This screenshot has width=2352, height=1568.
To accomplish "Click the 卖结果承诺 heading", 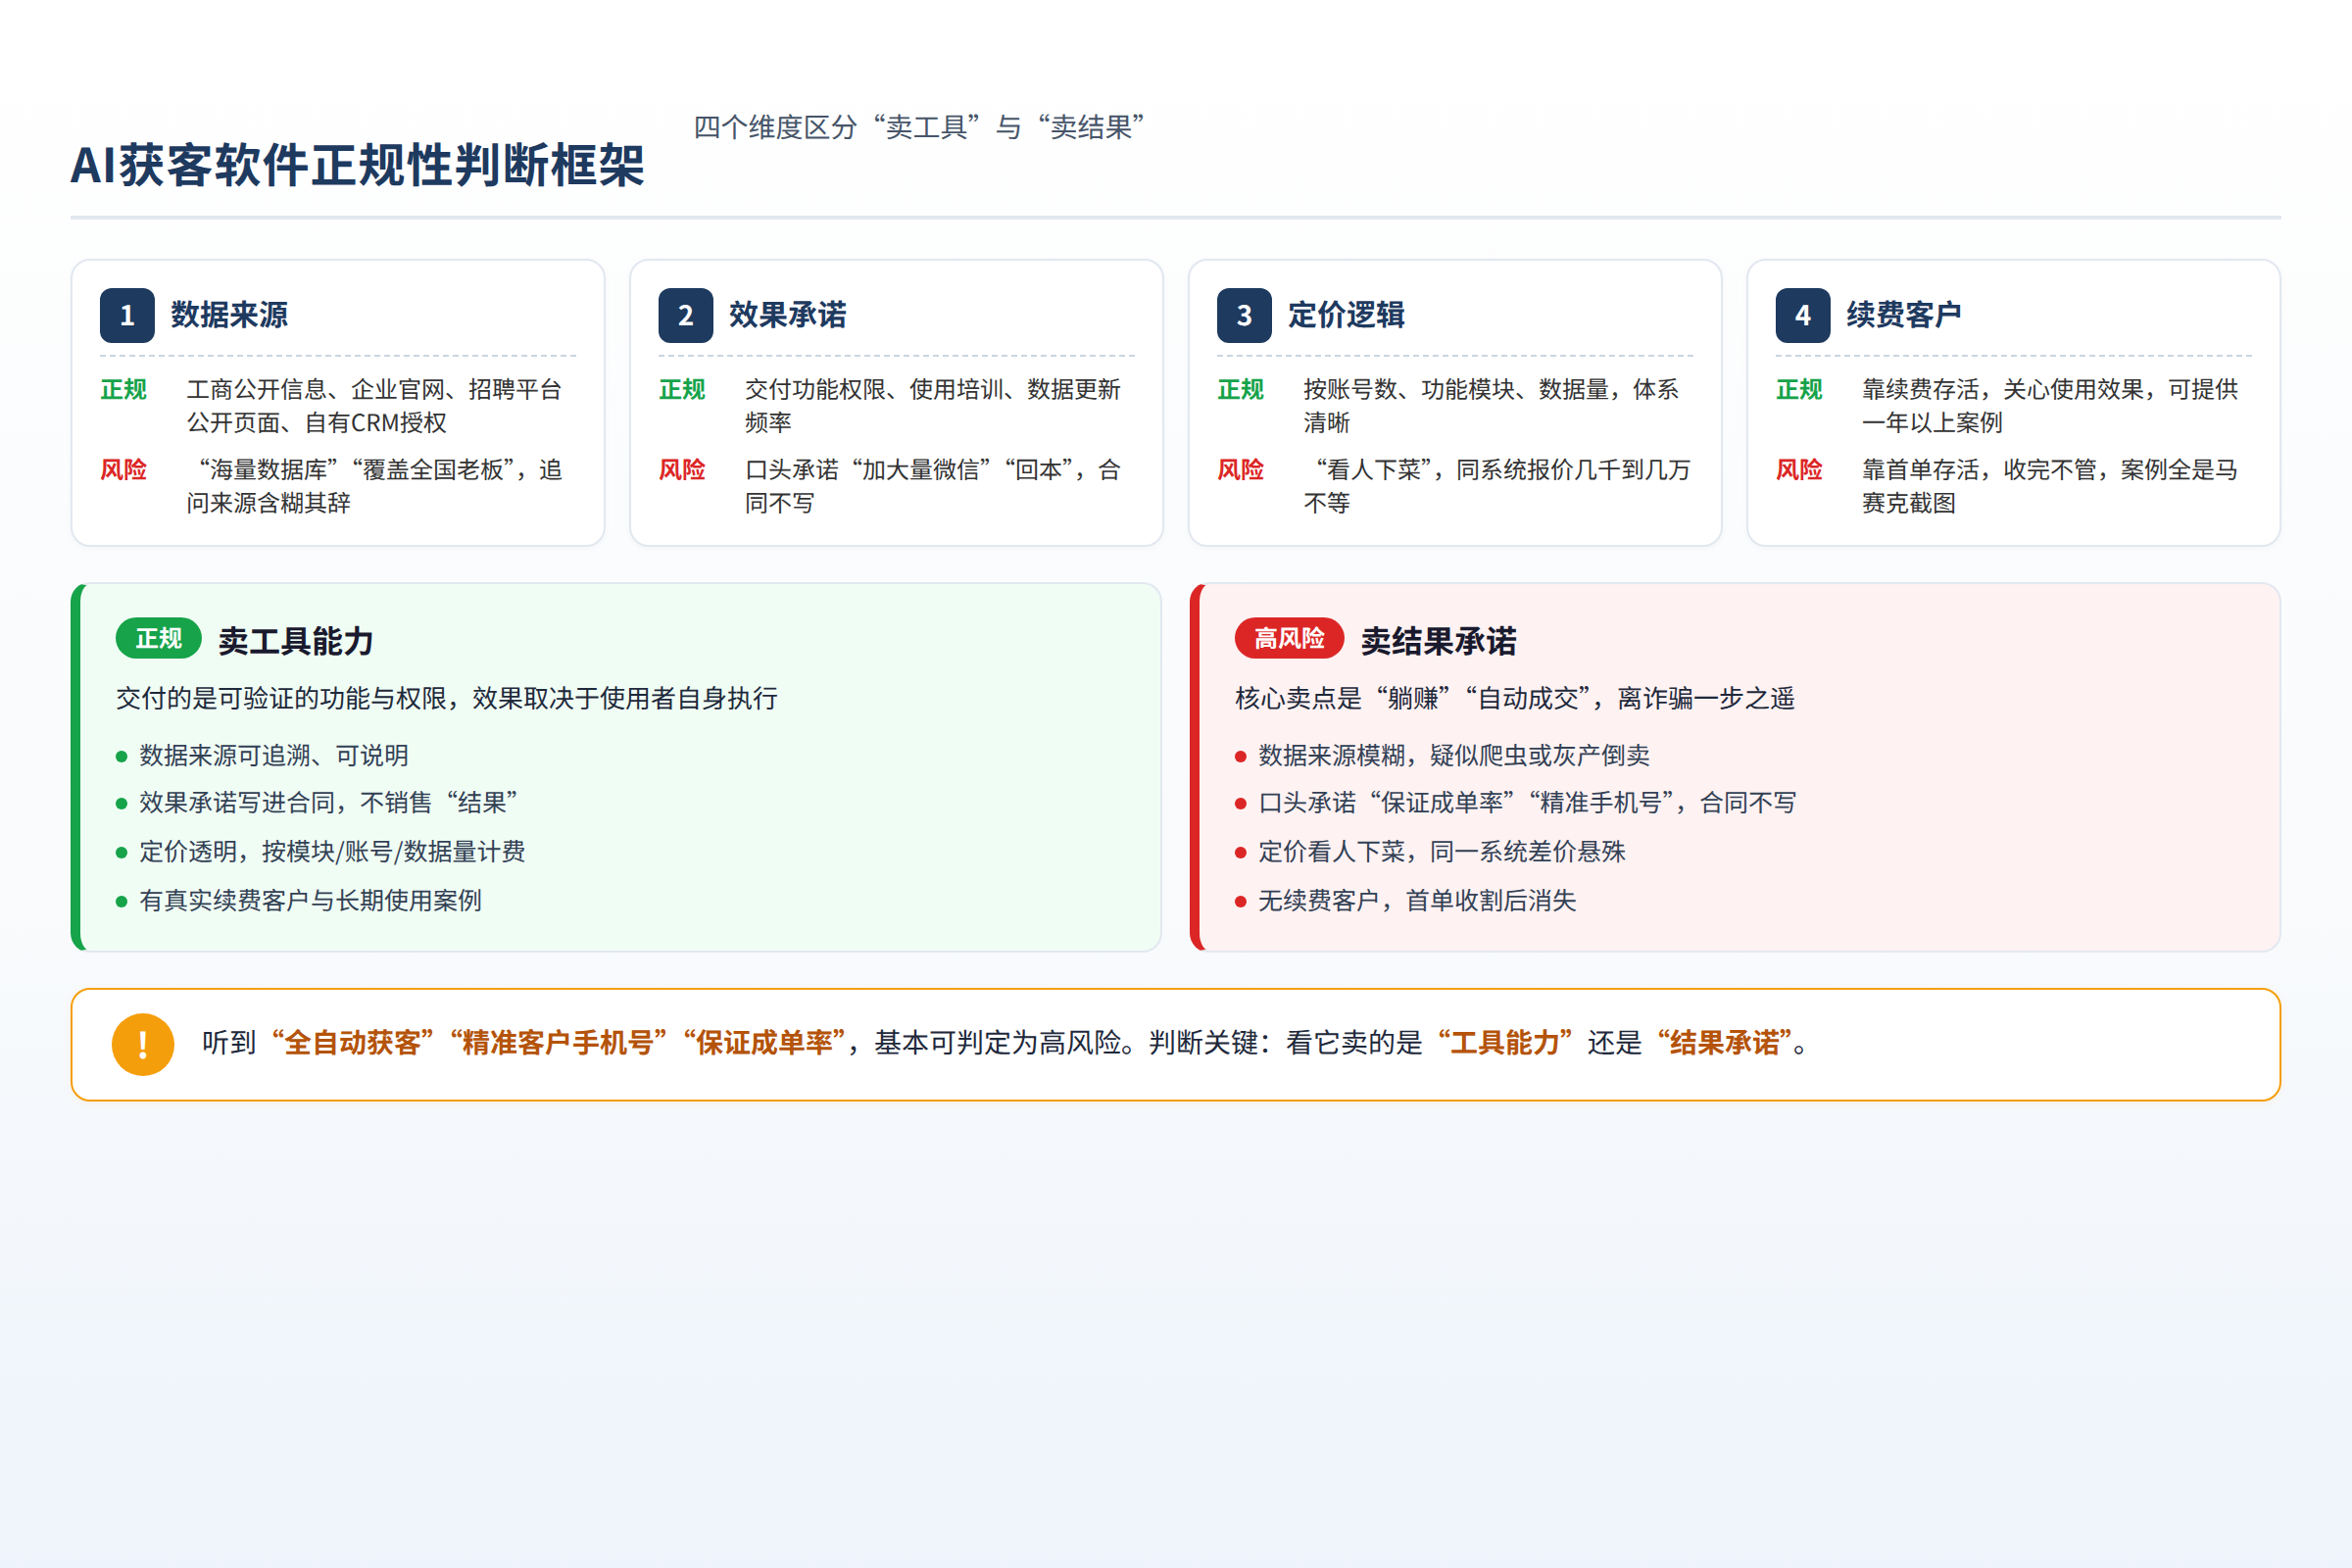I will click(1439, 641).
